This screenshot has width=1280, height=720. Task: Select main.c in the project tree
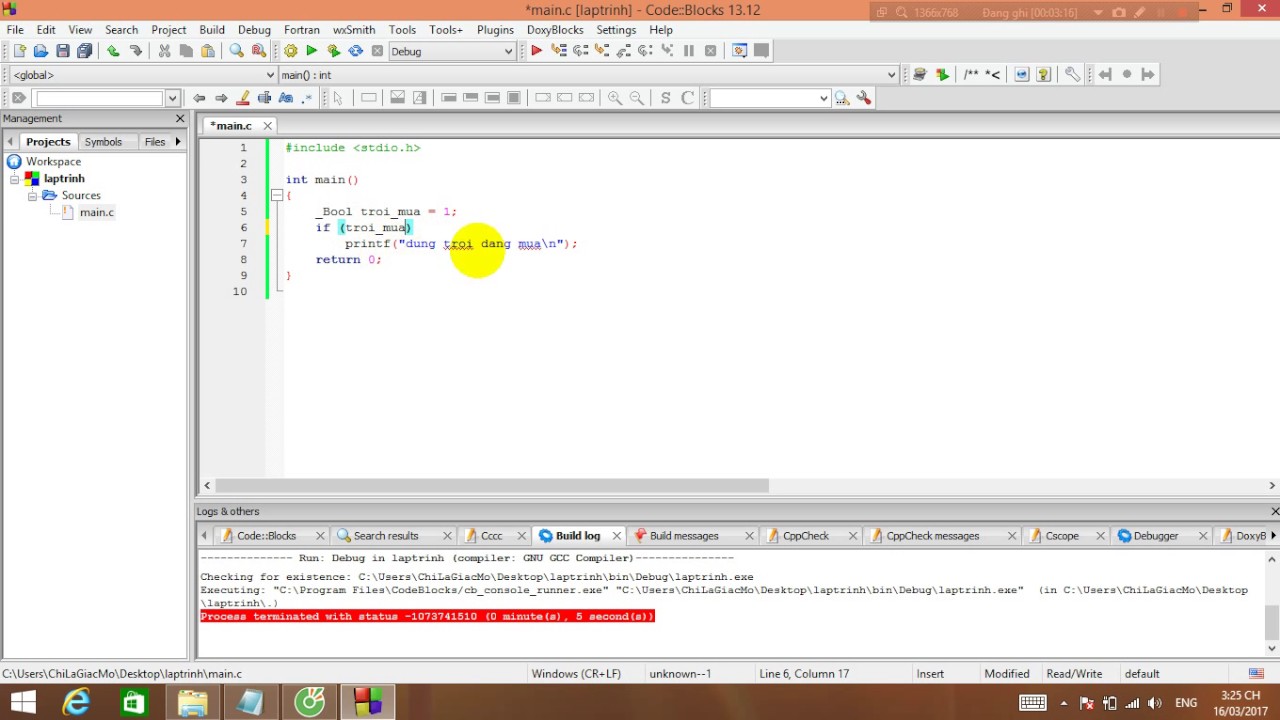click(97, 212)
